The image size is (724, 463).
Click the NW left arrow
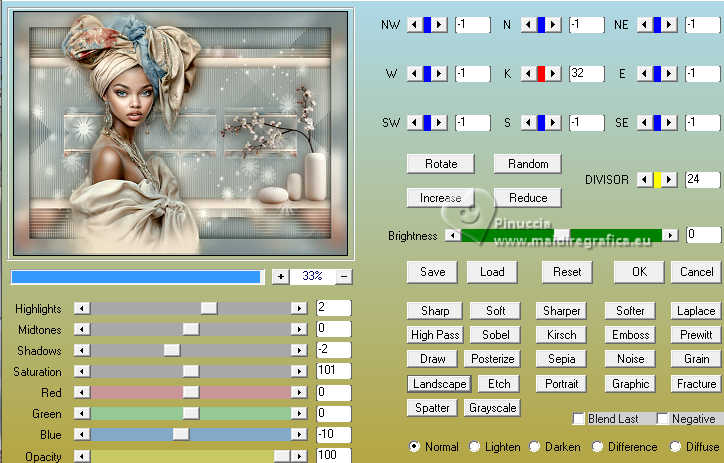click(x=415, y=24)
